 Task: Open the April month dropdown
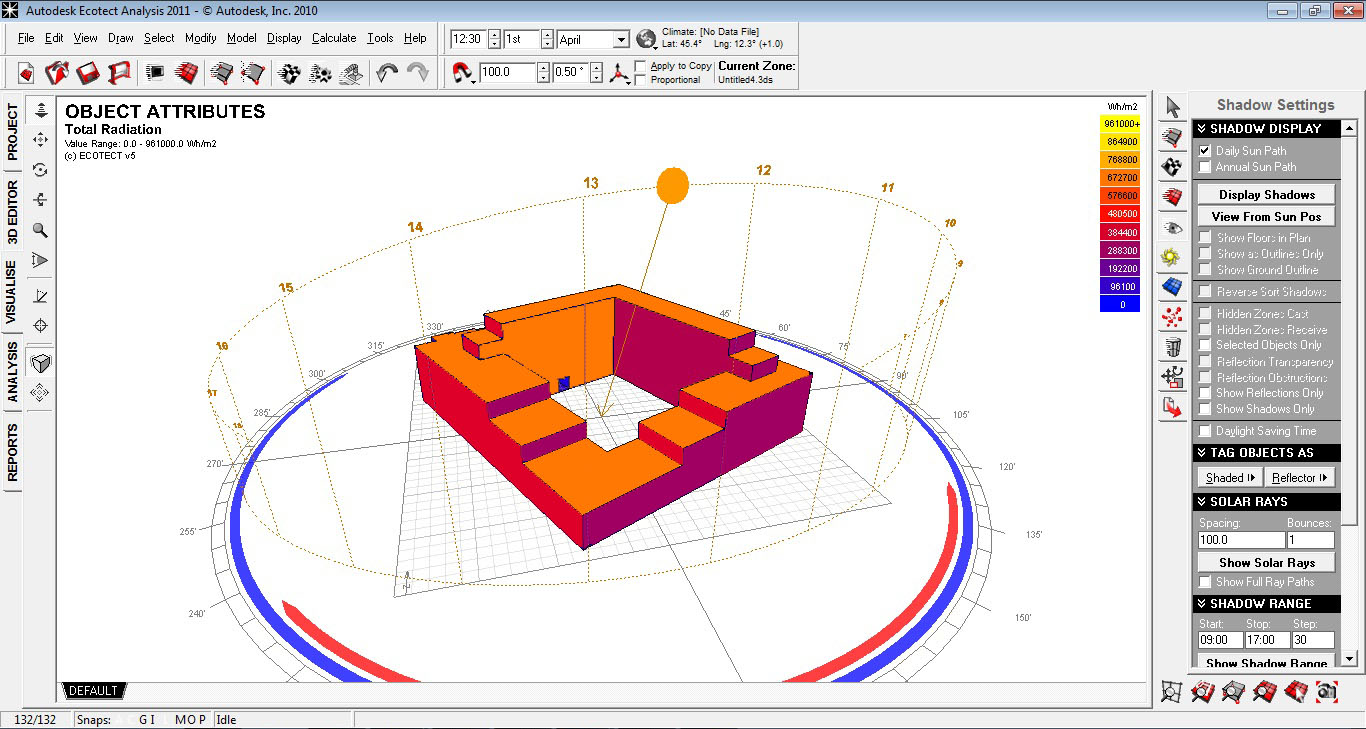coord(620,40)
